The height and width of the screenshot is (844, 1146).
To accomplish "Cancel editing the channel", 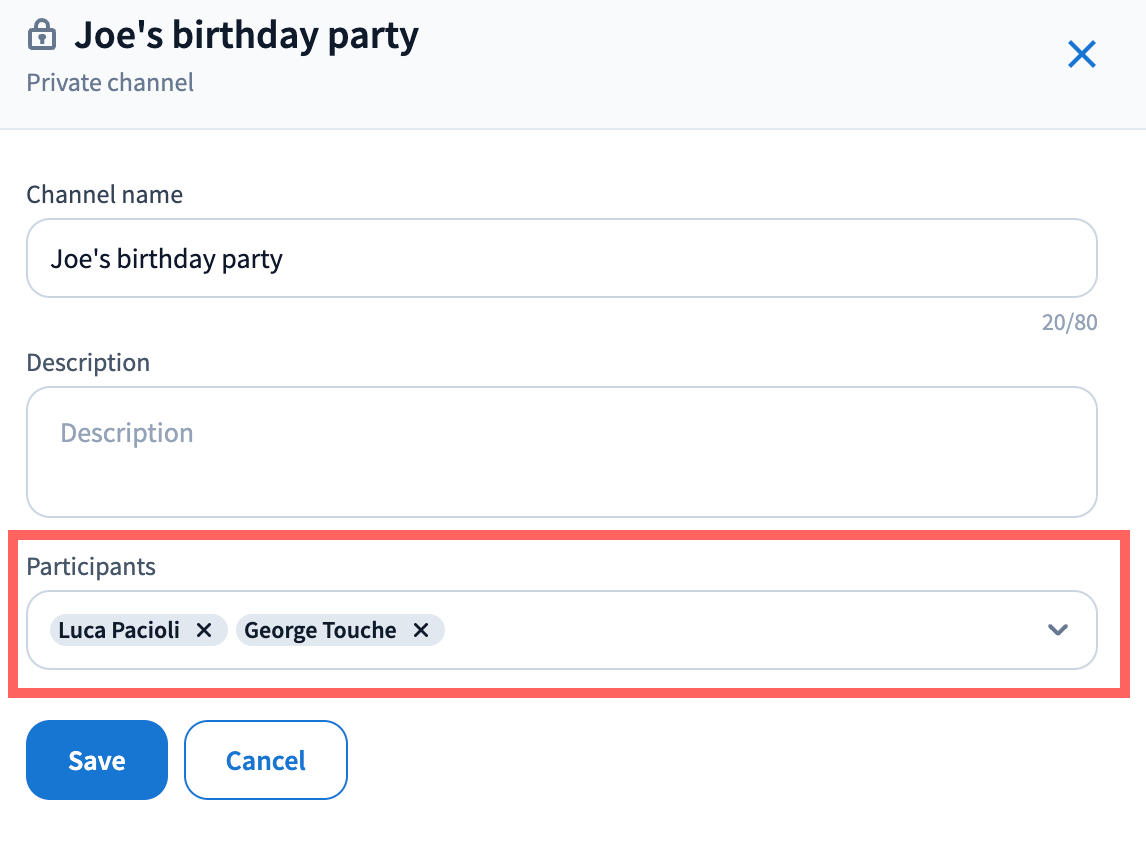I will (265, 760).
